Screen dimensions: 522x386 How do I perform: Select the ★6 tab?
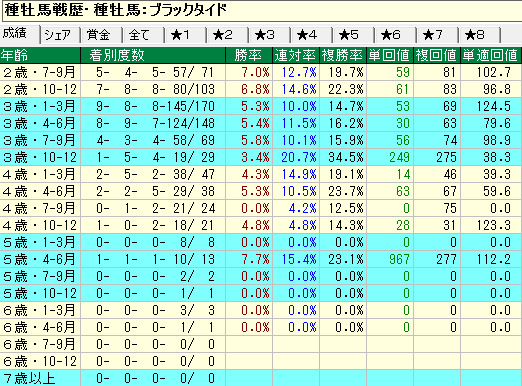396,35
